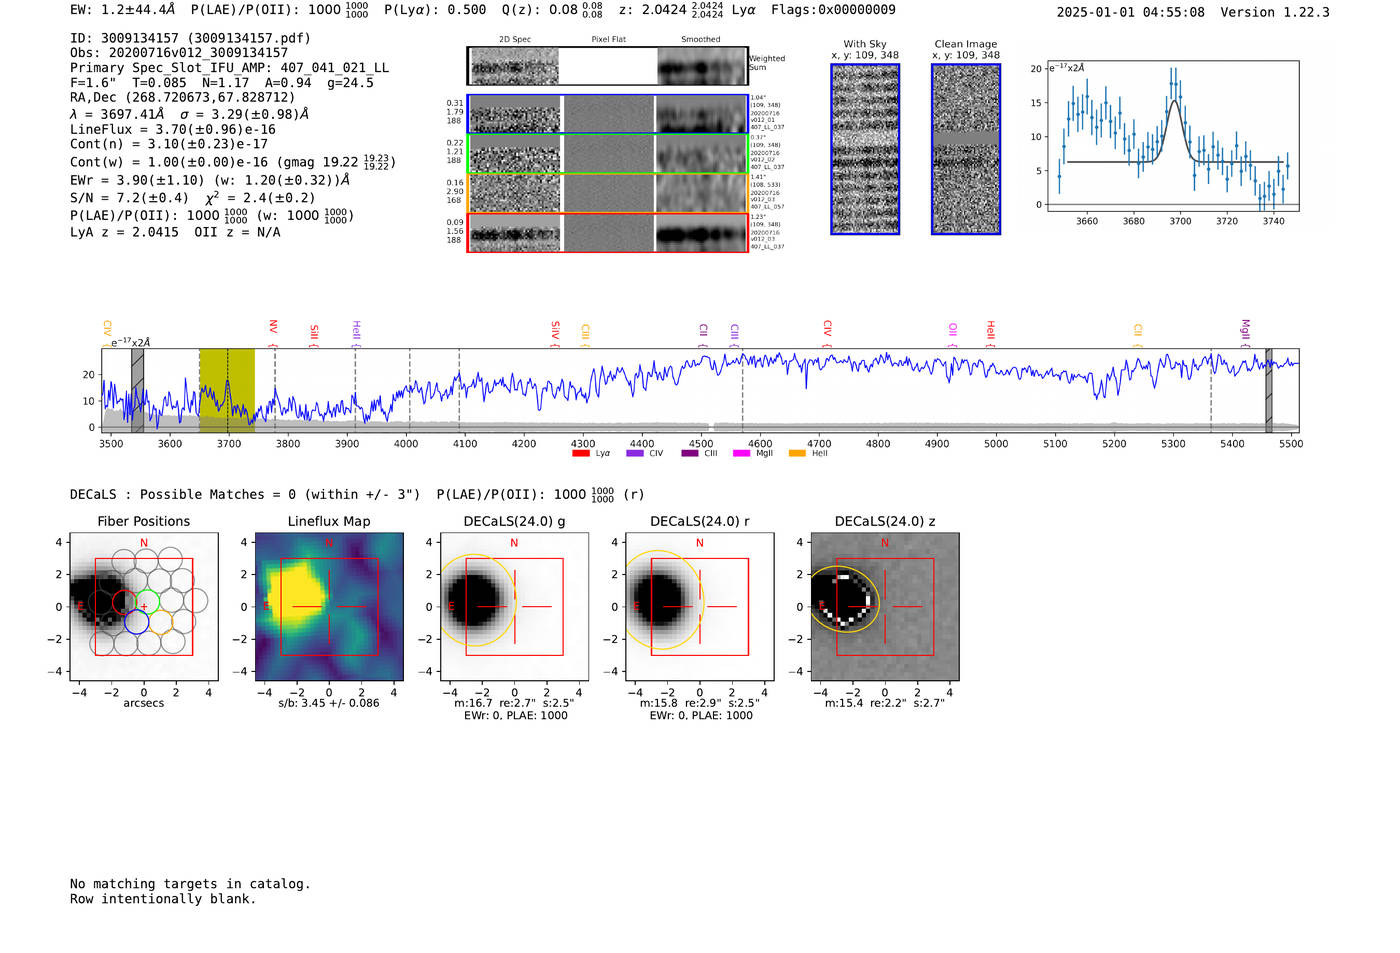Open the With Sky cutout image
1400x953 pixels.
point(865,149)
